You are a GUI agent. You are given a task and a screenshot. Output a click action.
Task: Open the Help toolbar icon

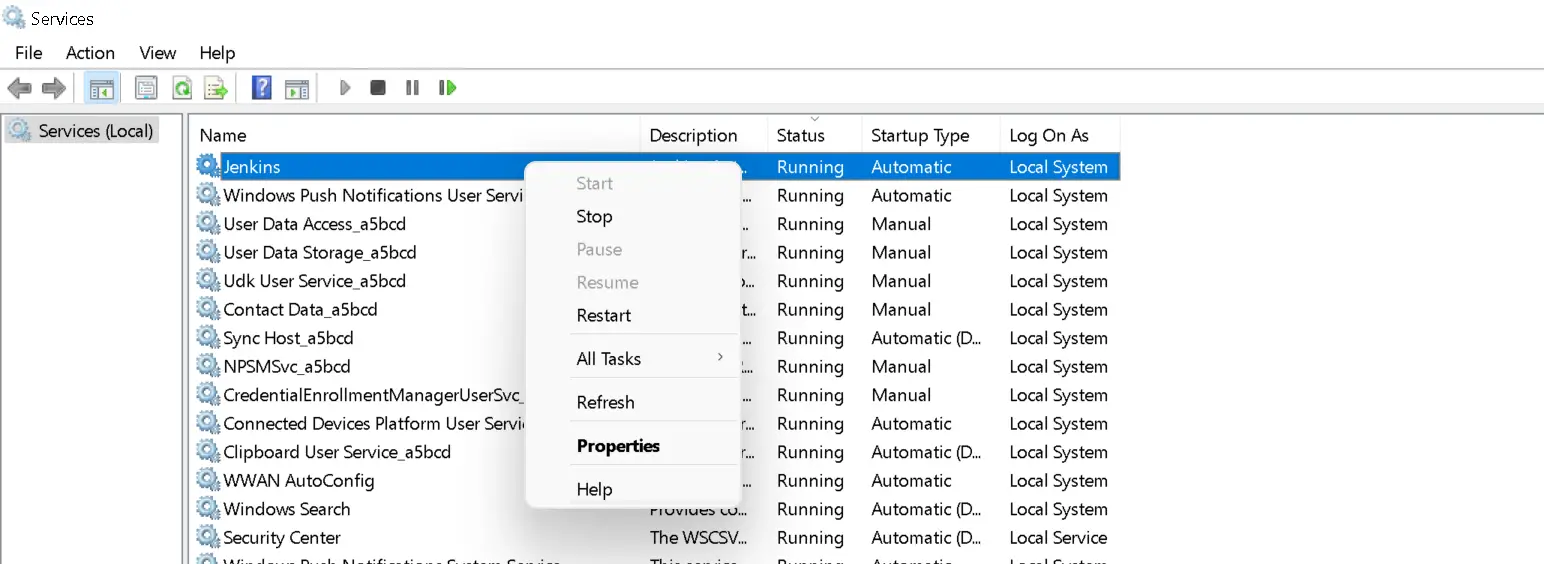(262, 88)
